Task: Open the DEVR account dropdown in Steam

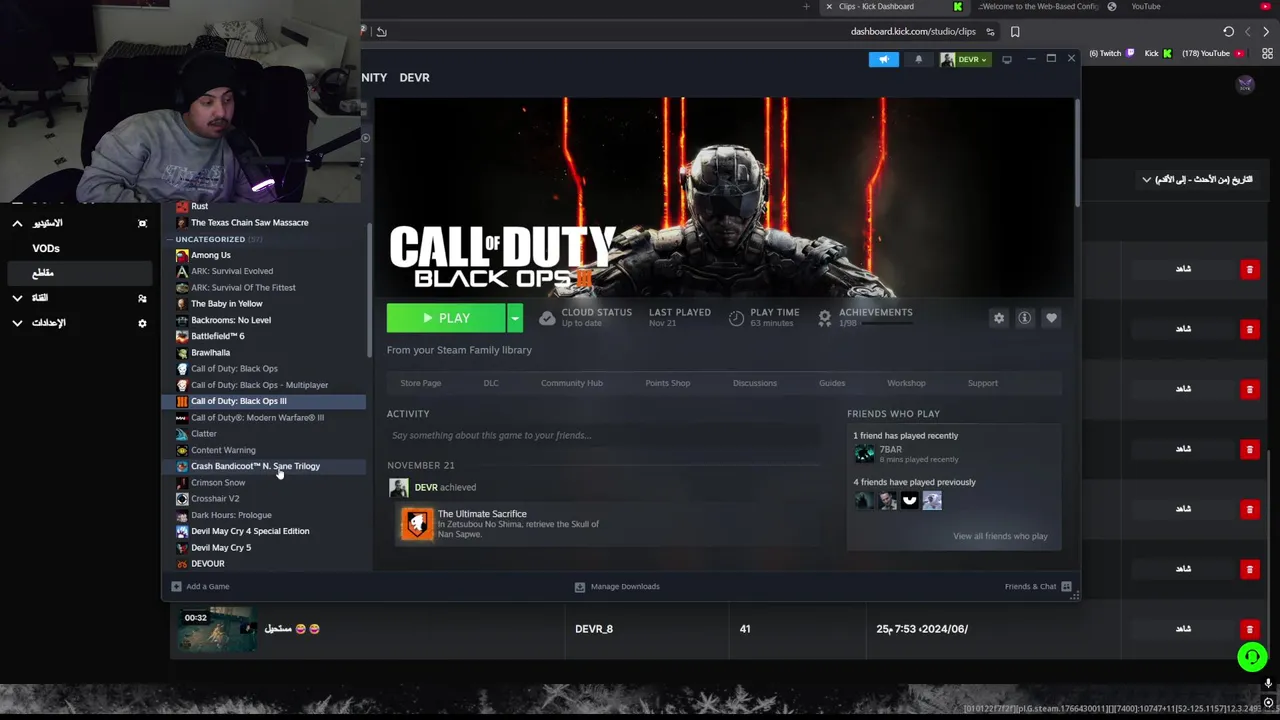Action: pos(964,59)
